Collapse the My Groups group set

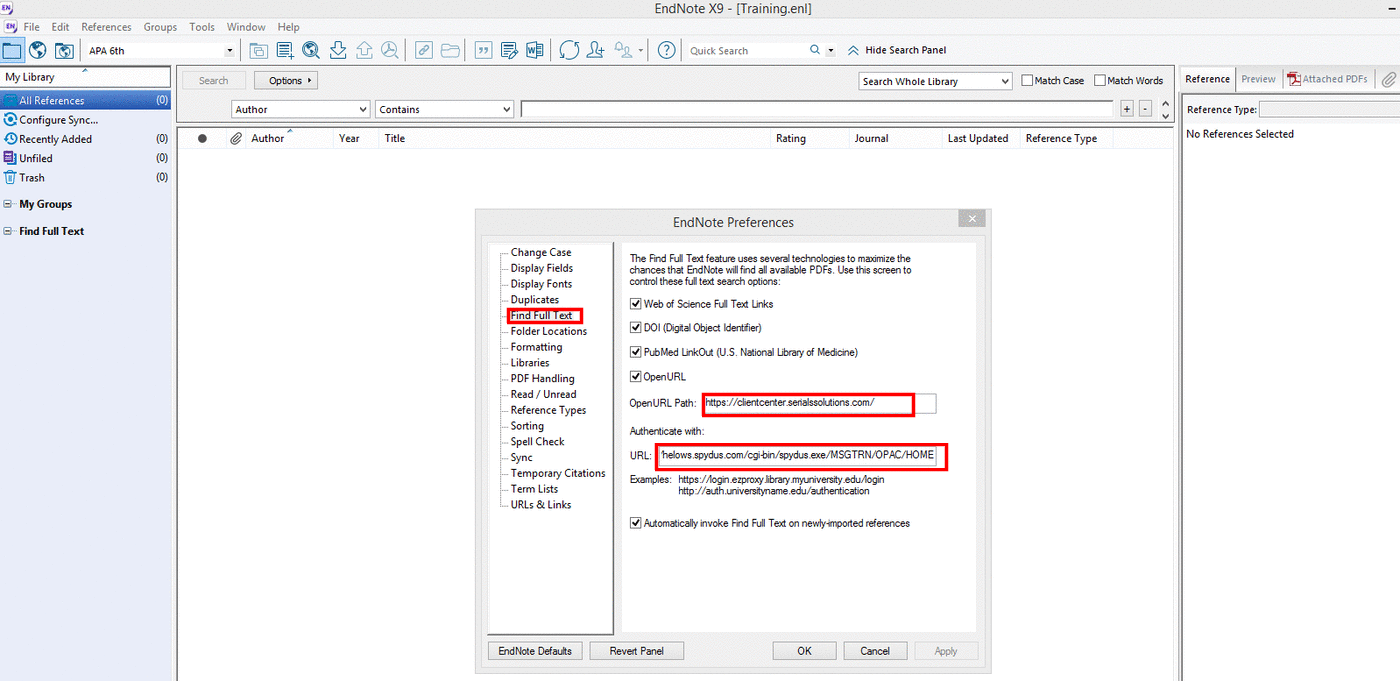point(9,204)
